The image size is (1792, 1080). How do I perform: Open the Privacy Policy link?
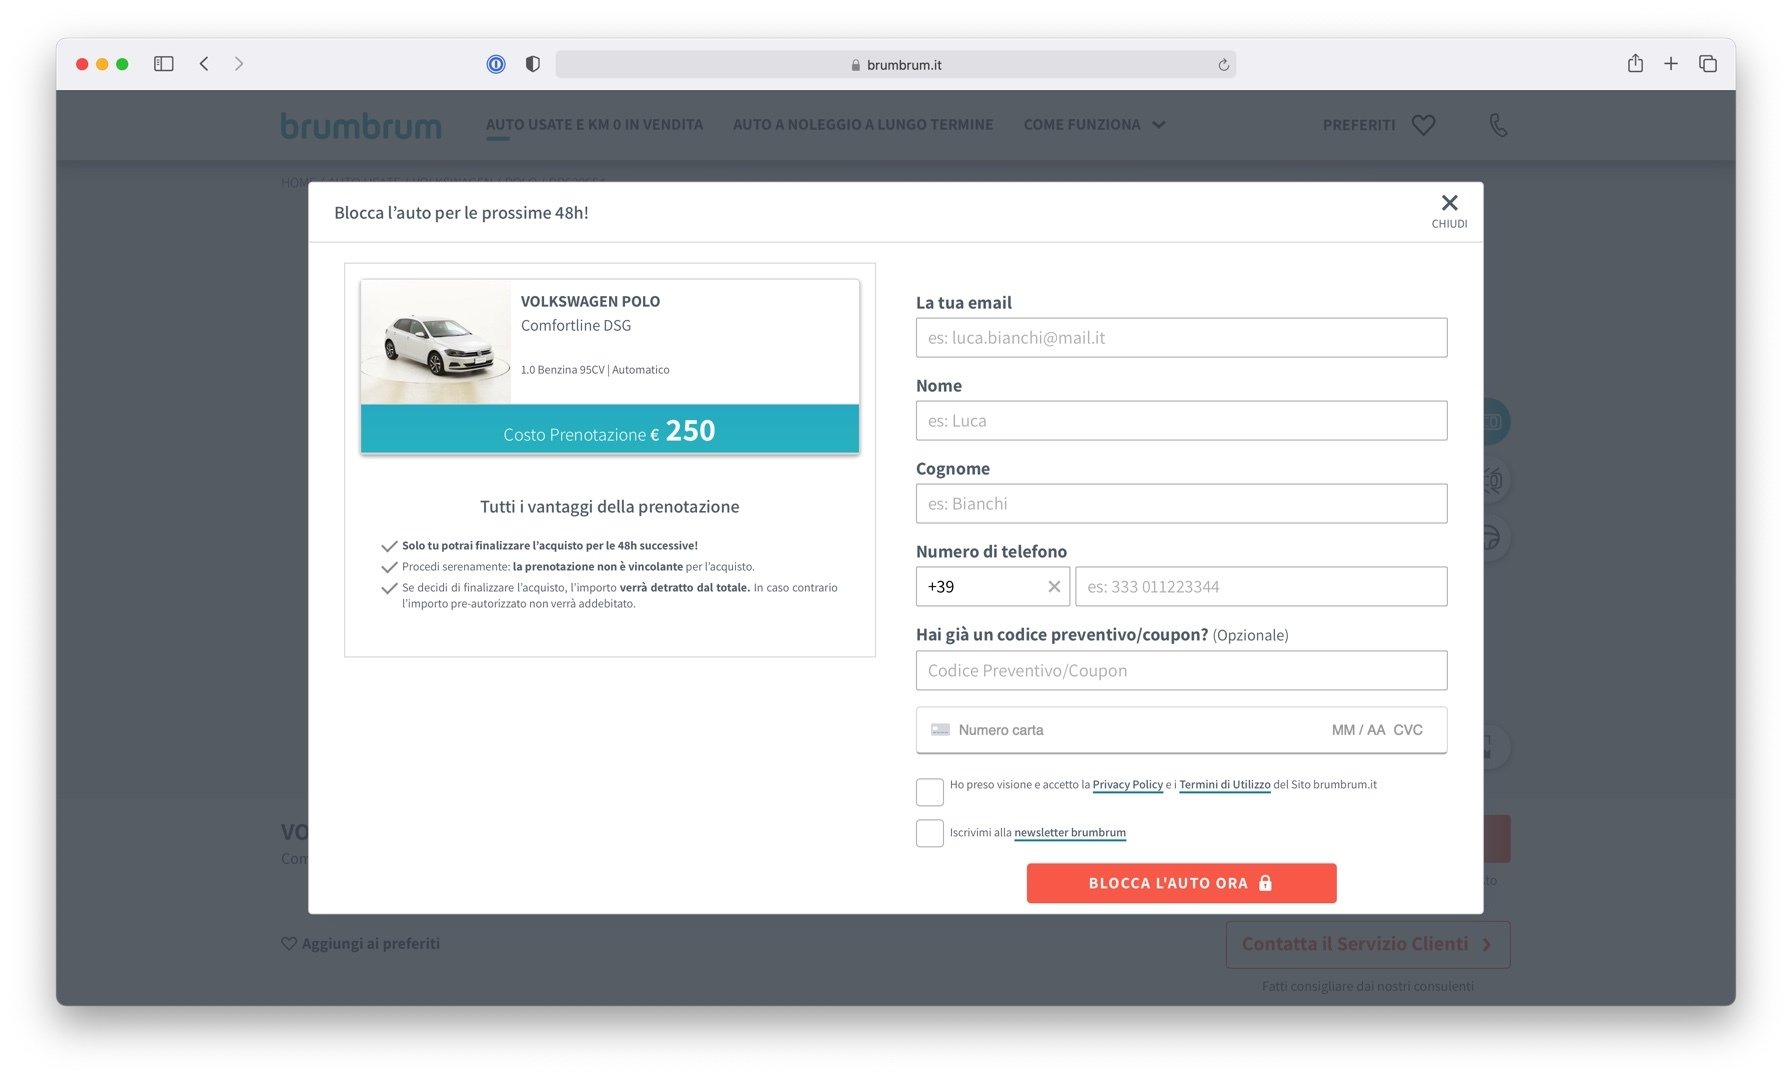tap(1127, 785)
